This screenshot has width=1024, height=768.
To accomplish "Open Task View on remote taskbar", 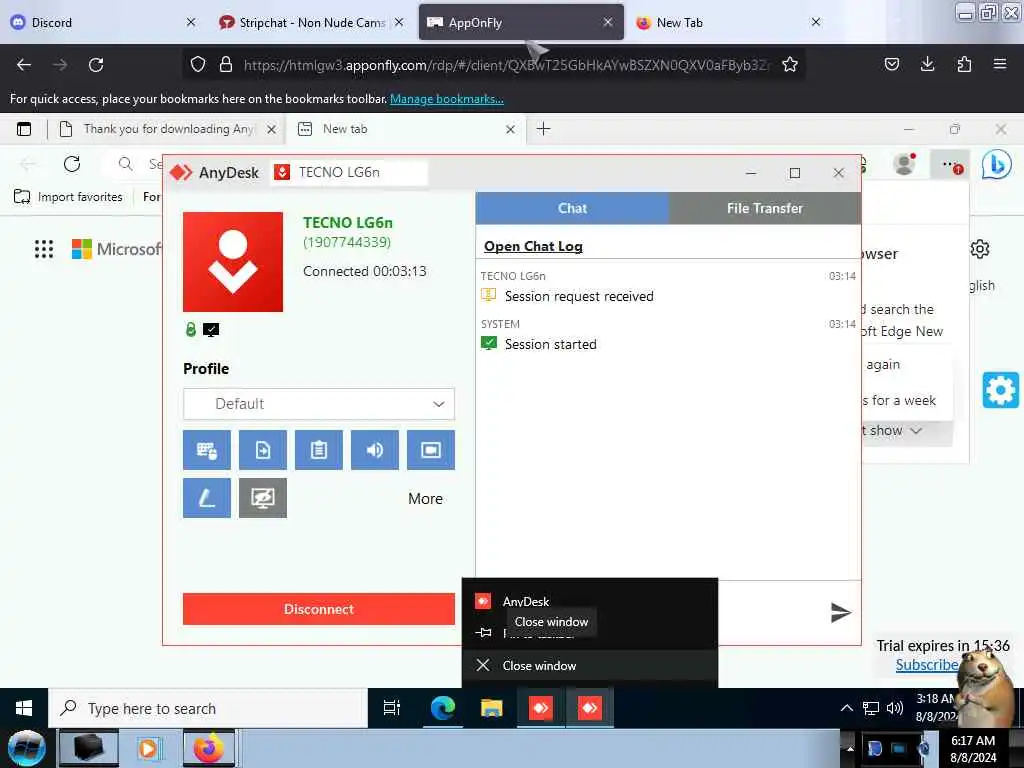I will pos(392,708).
